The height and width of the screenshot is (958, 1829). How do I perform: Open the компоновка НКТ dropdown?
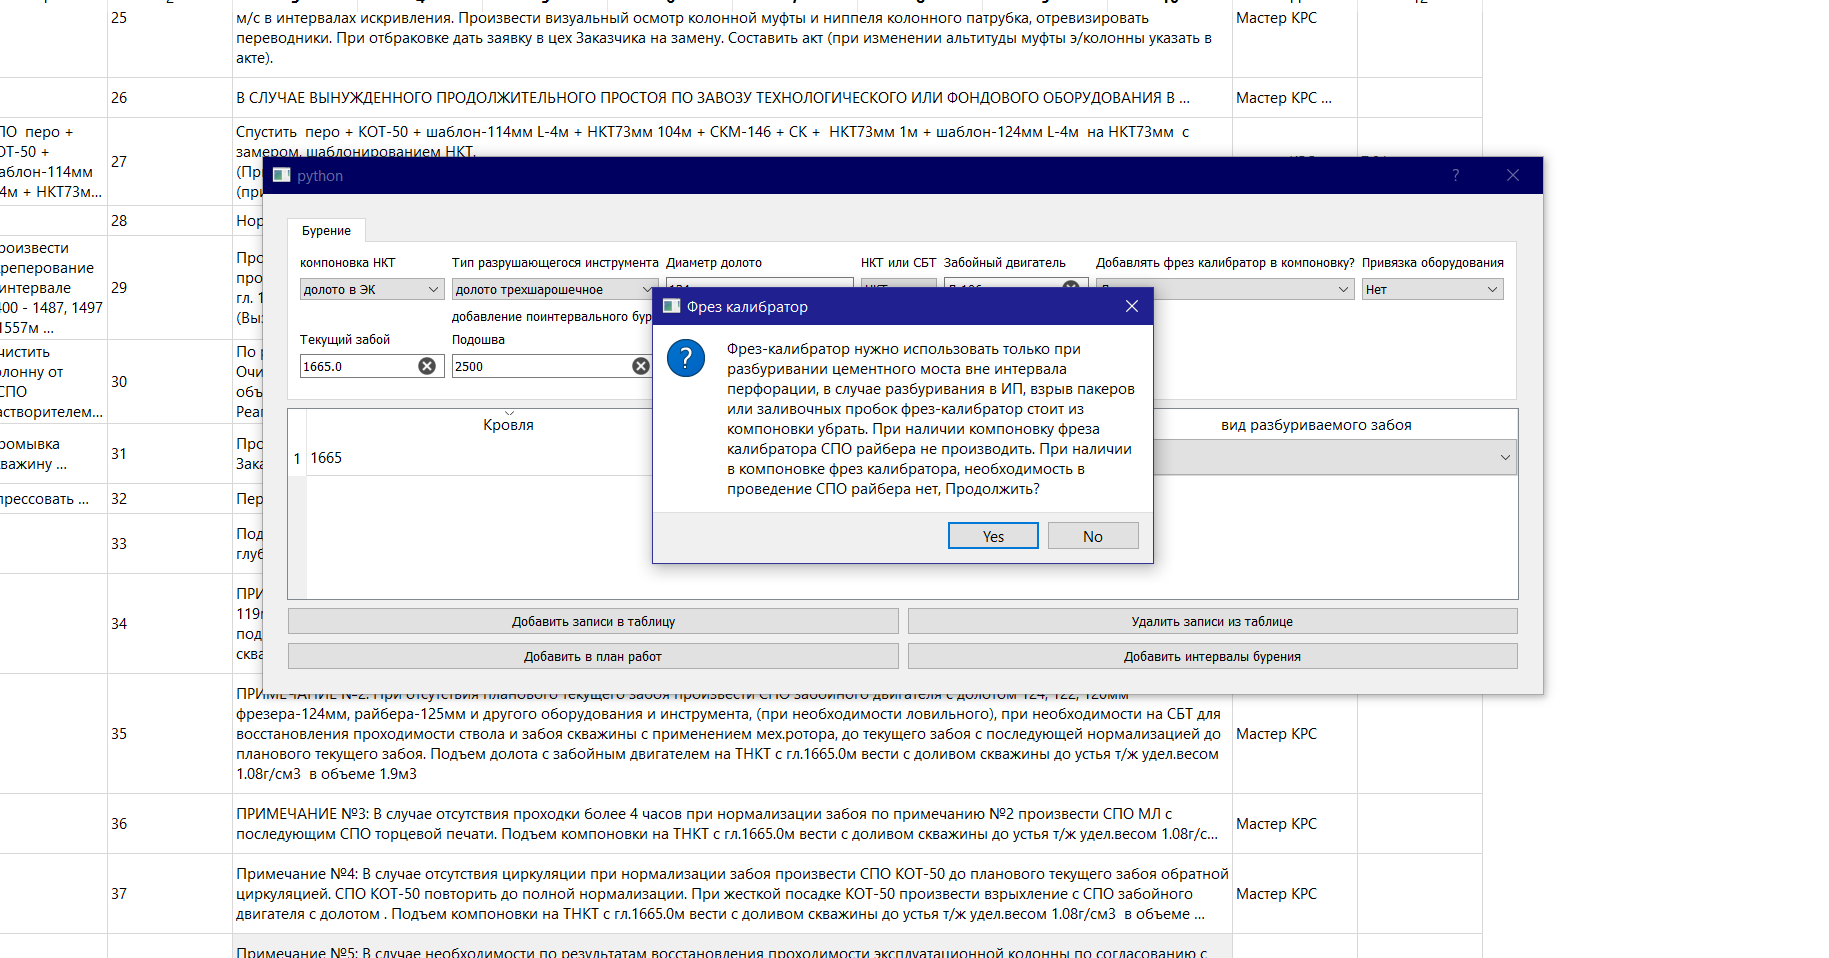click(372, 289)
